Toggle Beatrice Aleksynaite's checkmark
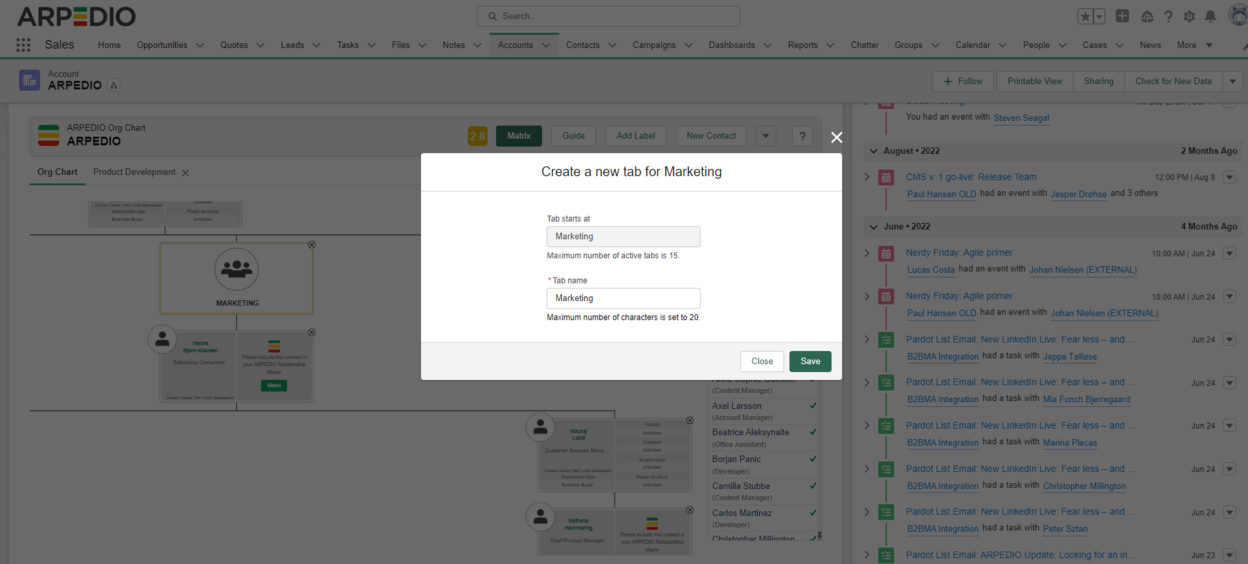This screenshot has height=564, width=1248. (x=813, y=433)
